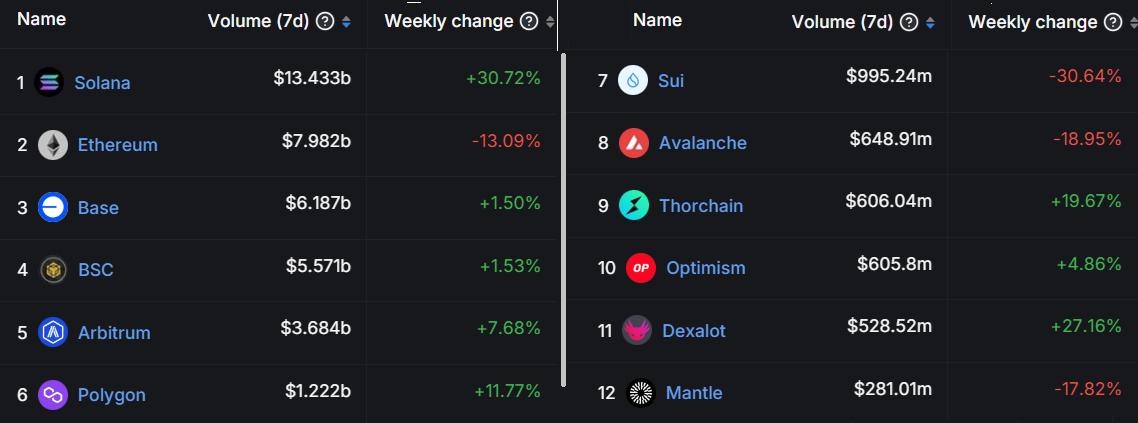Click the Base blue circle icon
This screenshot has height=423, width=1138.
tap(52, 208)
